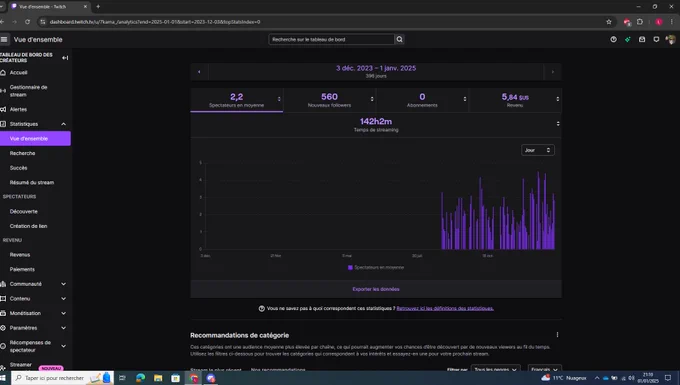Open the hamburger menu next to Vue d'ensemble
Image resolution: width=680 pixels, height=385 pixels.
[x=4, y=39]
